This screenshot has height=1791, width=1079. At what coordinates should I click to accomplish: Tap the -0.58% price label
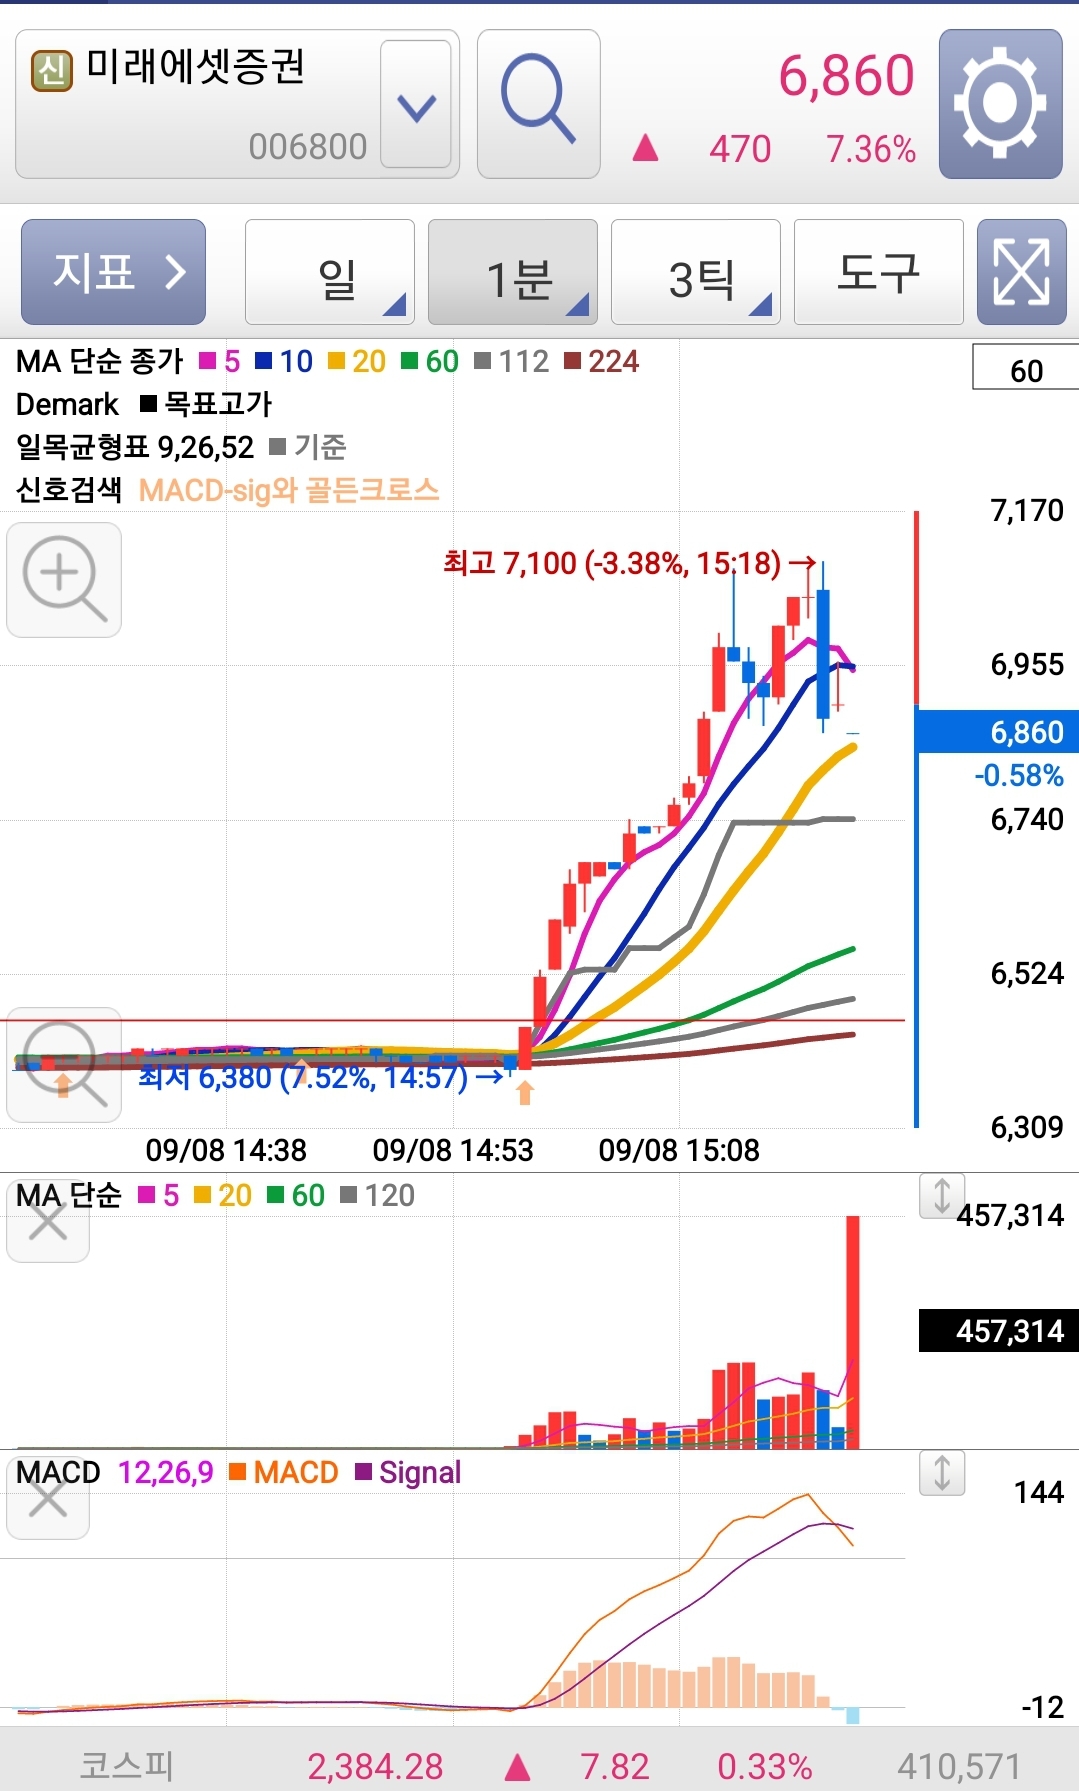[x=1019, y=775]
